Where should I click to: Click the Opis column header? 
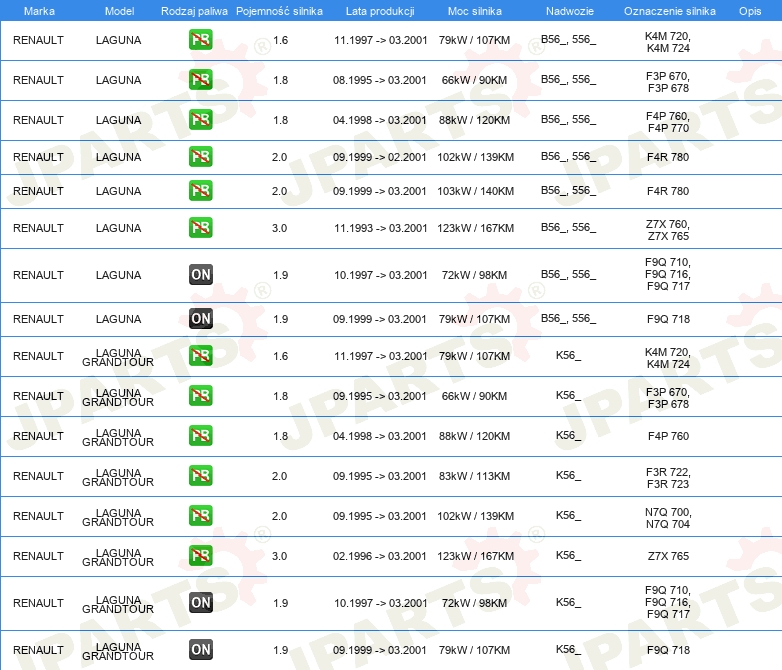pos(750,11)
